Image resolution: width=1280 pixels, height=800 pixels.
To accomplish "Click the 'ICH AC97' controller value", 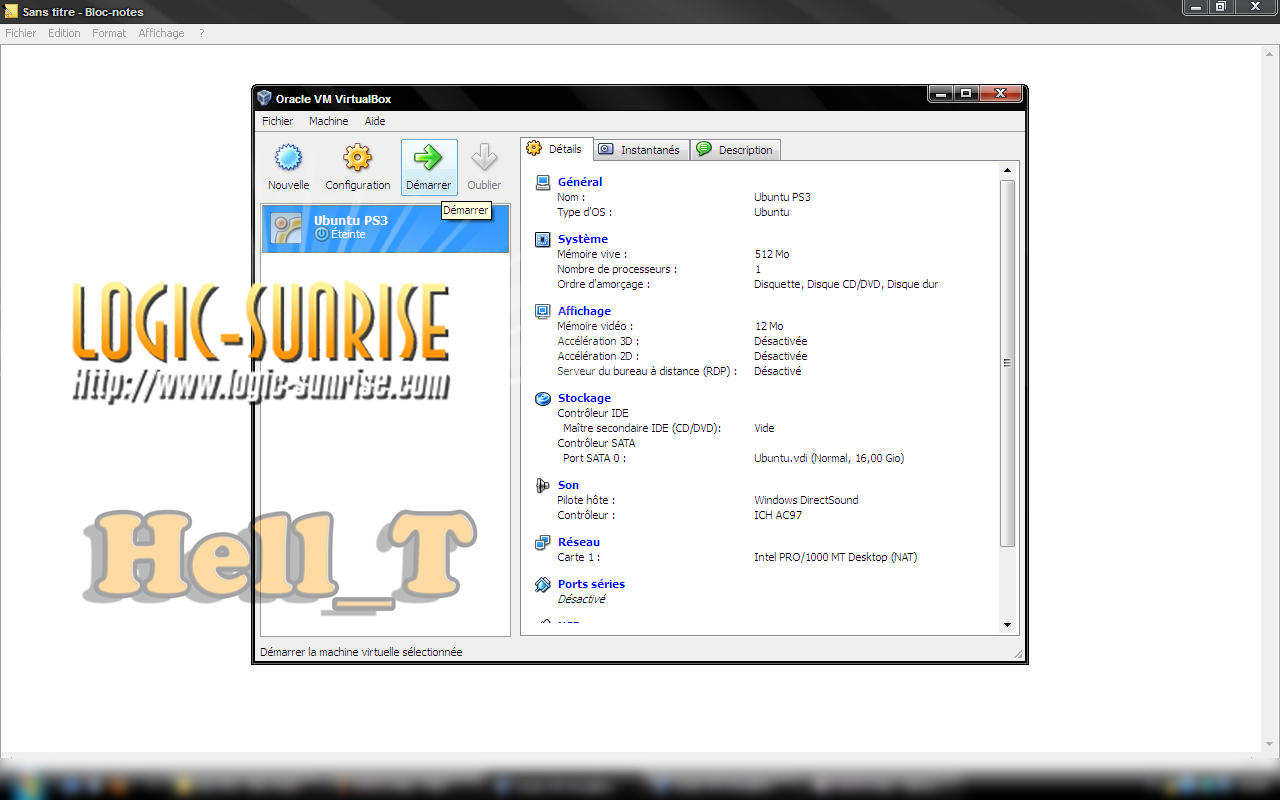I will point(778,515).
